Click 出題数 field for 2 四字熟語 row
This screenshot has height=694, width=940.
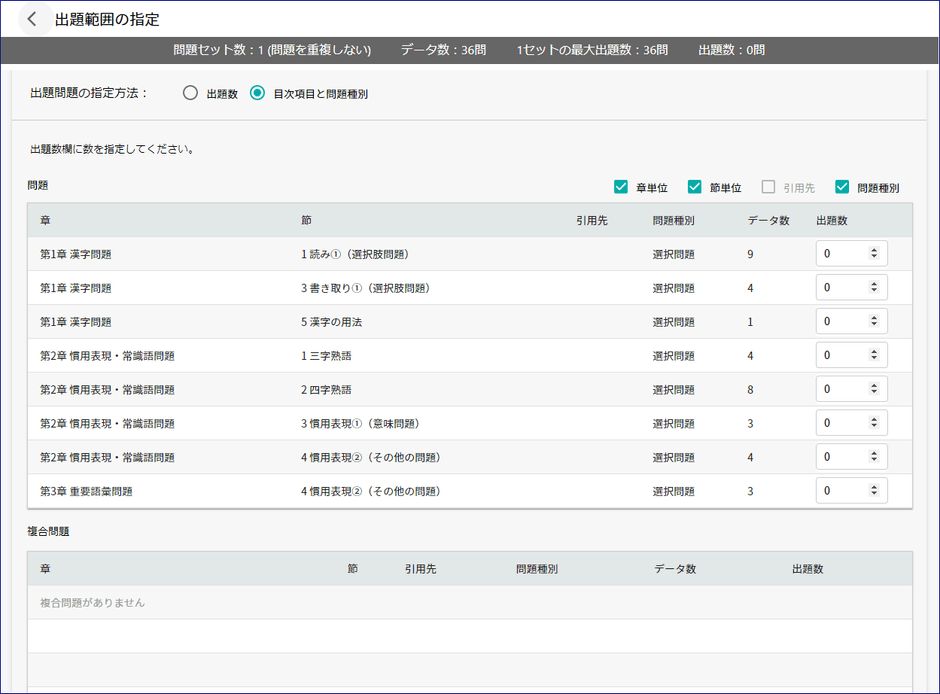842,389
